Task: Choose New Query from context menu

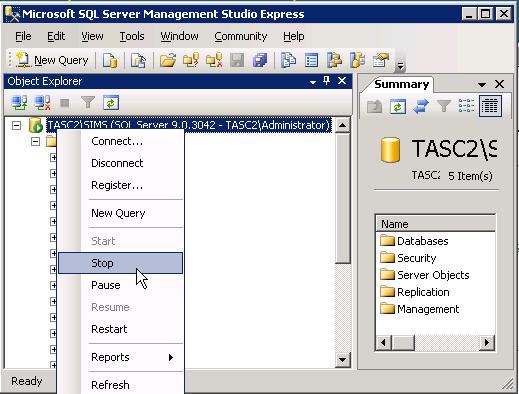Action: 120,213
